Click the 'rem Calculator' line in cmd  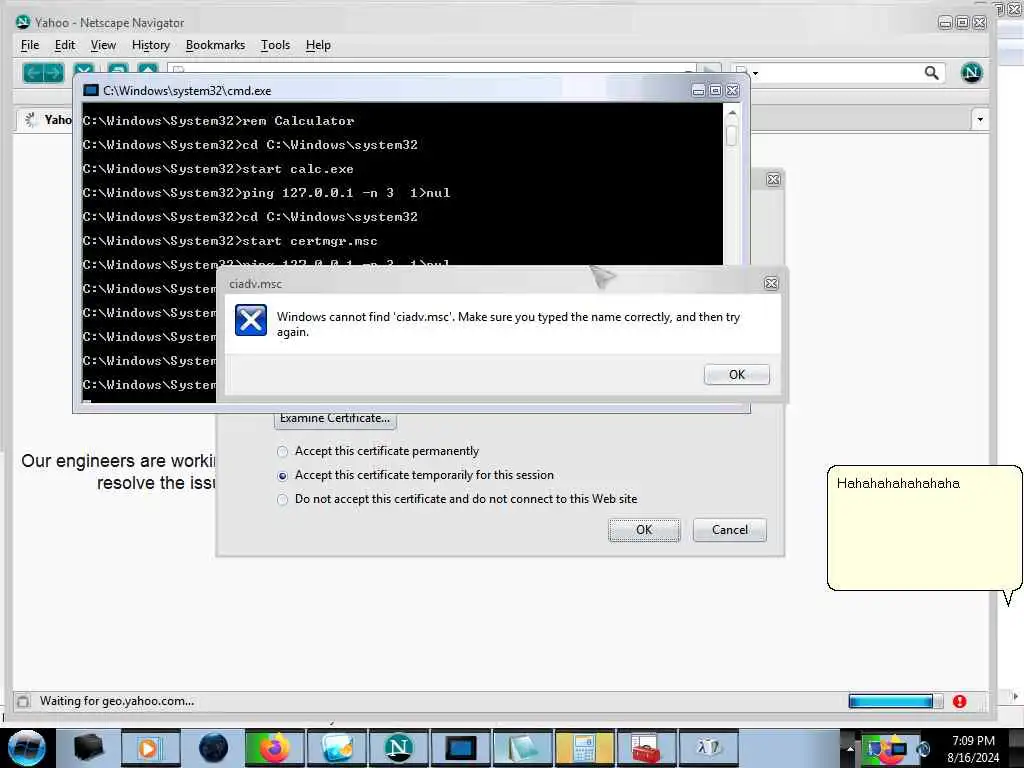coord(218,121)
